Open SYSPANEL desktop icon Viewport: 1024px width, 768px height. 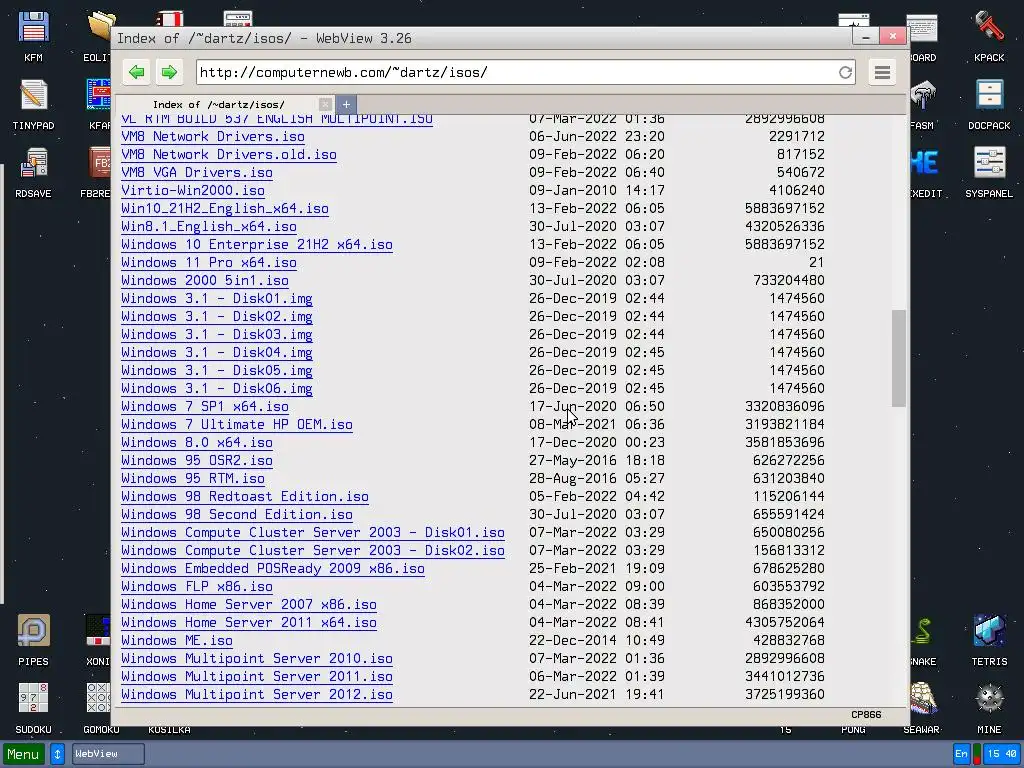(989, 172)
